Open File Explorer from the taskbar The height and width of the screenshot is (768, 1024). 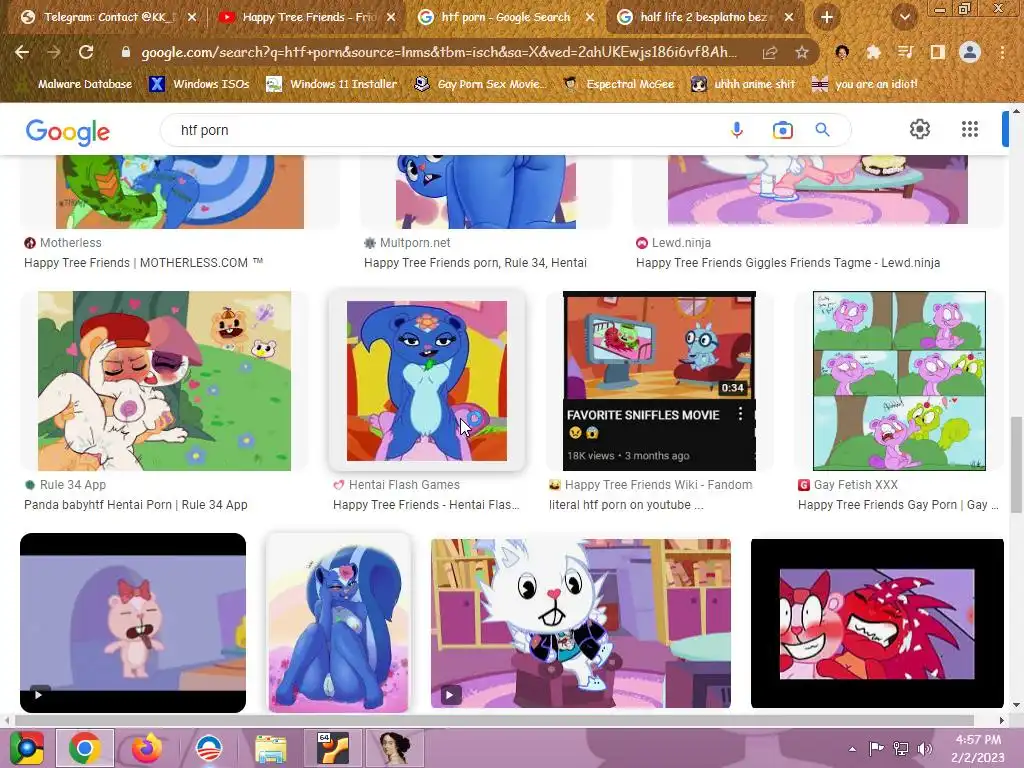pyautogui.click(x=270, y=748)
